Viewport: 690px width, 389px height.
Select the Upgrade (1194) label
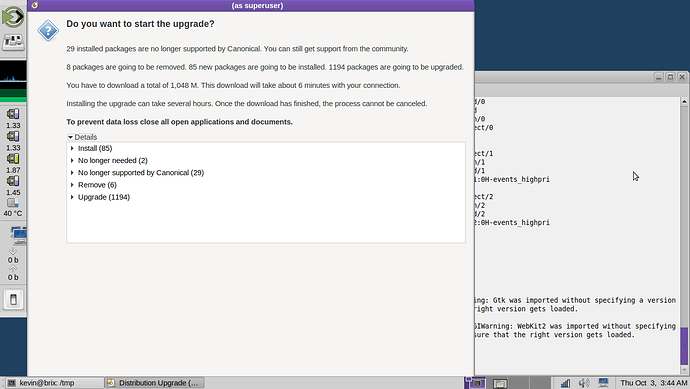[104, 197]
